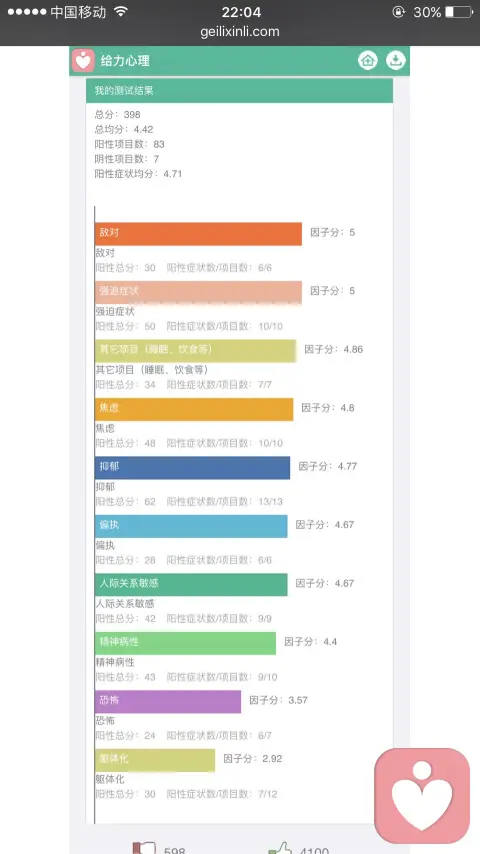Tap the download icon in the header

click(x=396, y=60)
